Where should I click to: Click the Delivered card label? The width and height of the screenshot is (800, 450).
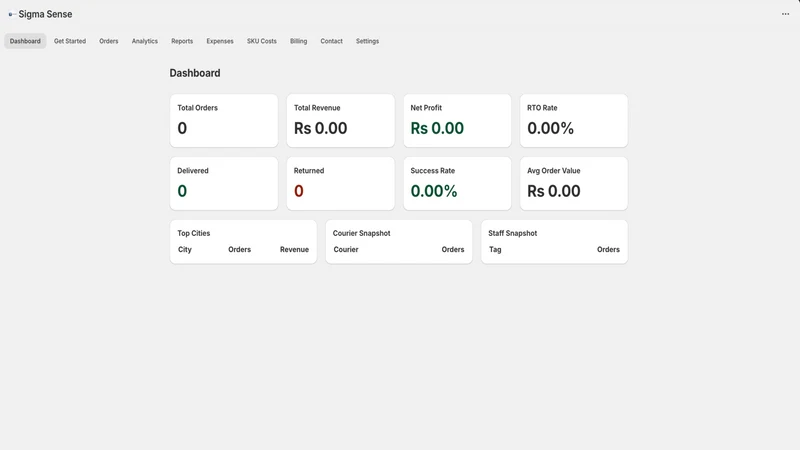193,170
